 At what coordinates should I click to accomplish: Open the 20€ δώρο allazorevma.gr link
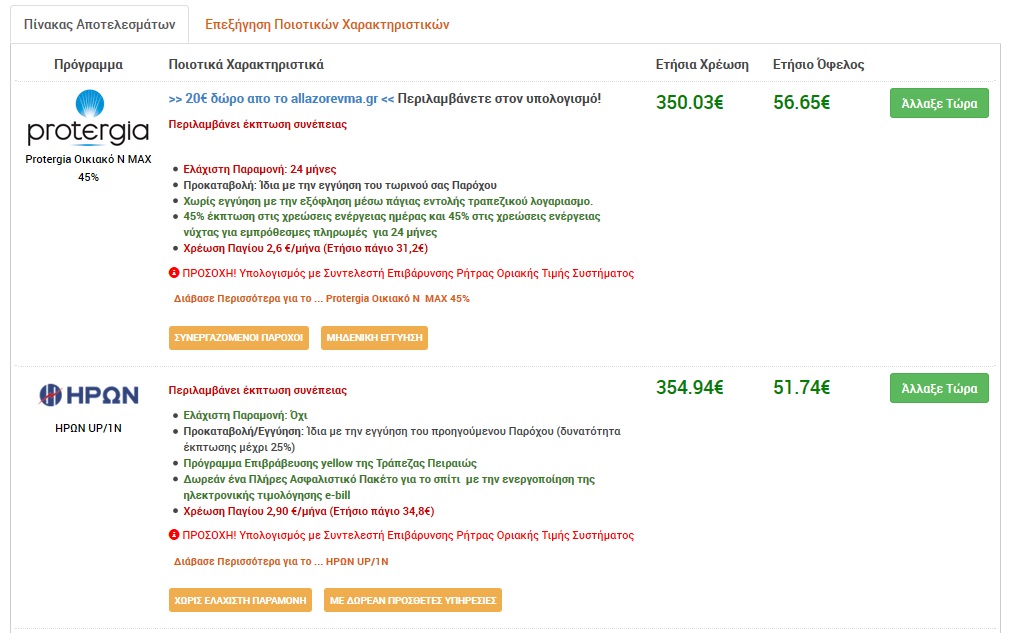coord(281,99)
